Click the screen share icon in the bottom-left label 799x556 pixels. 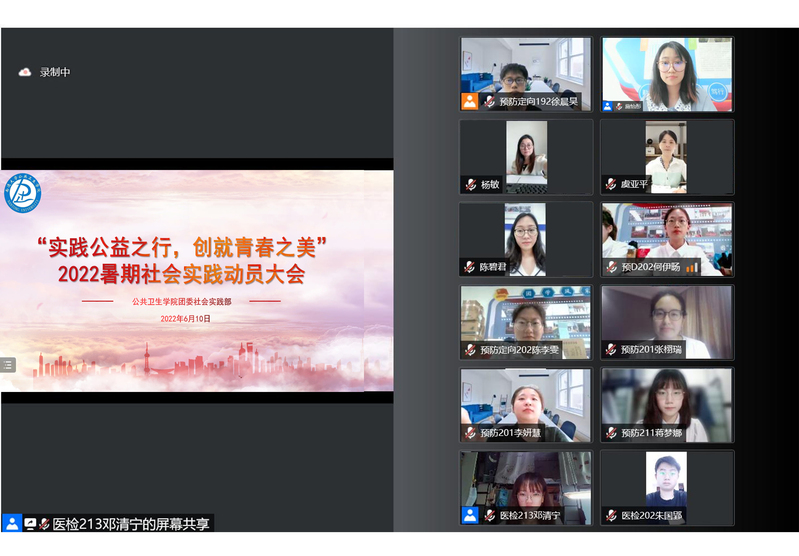31,523
